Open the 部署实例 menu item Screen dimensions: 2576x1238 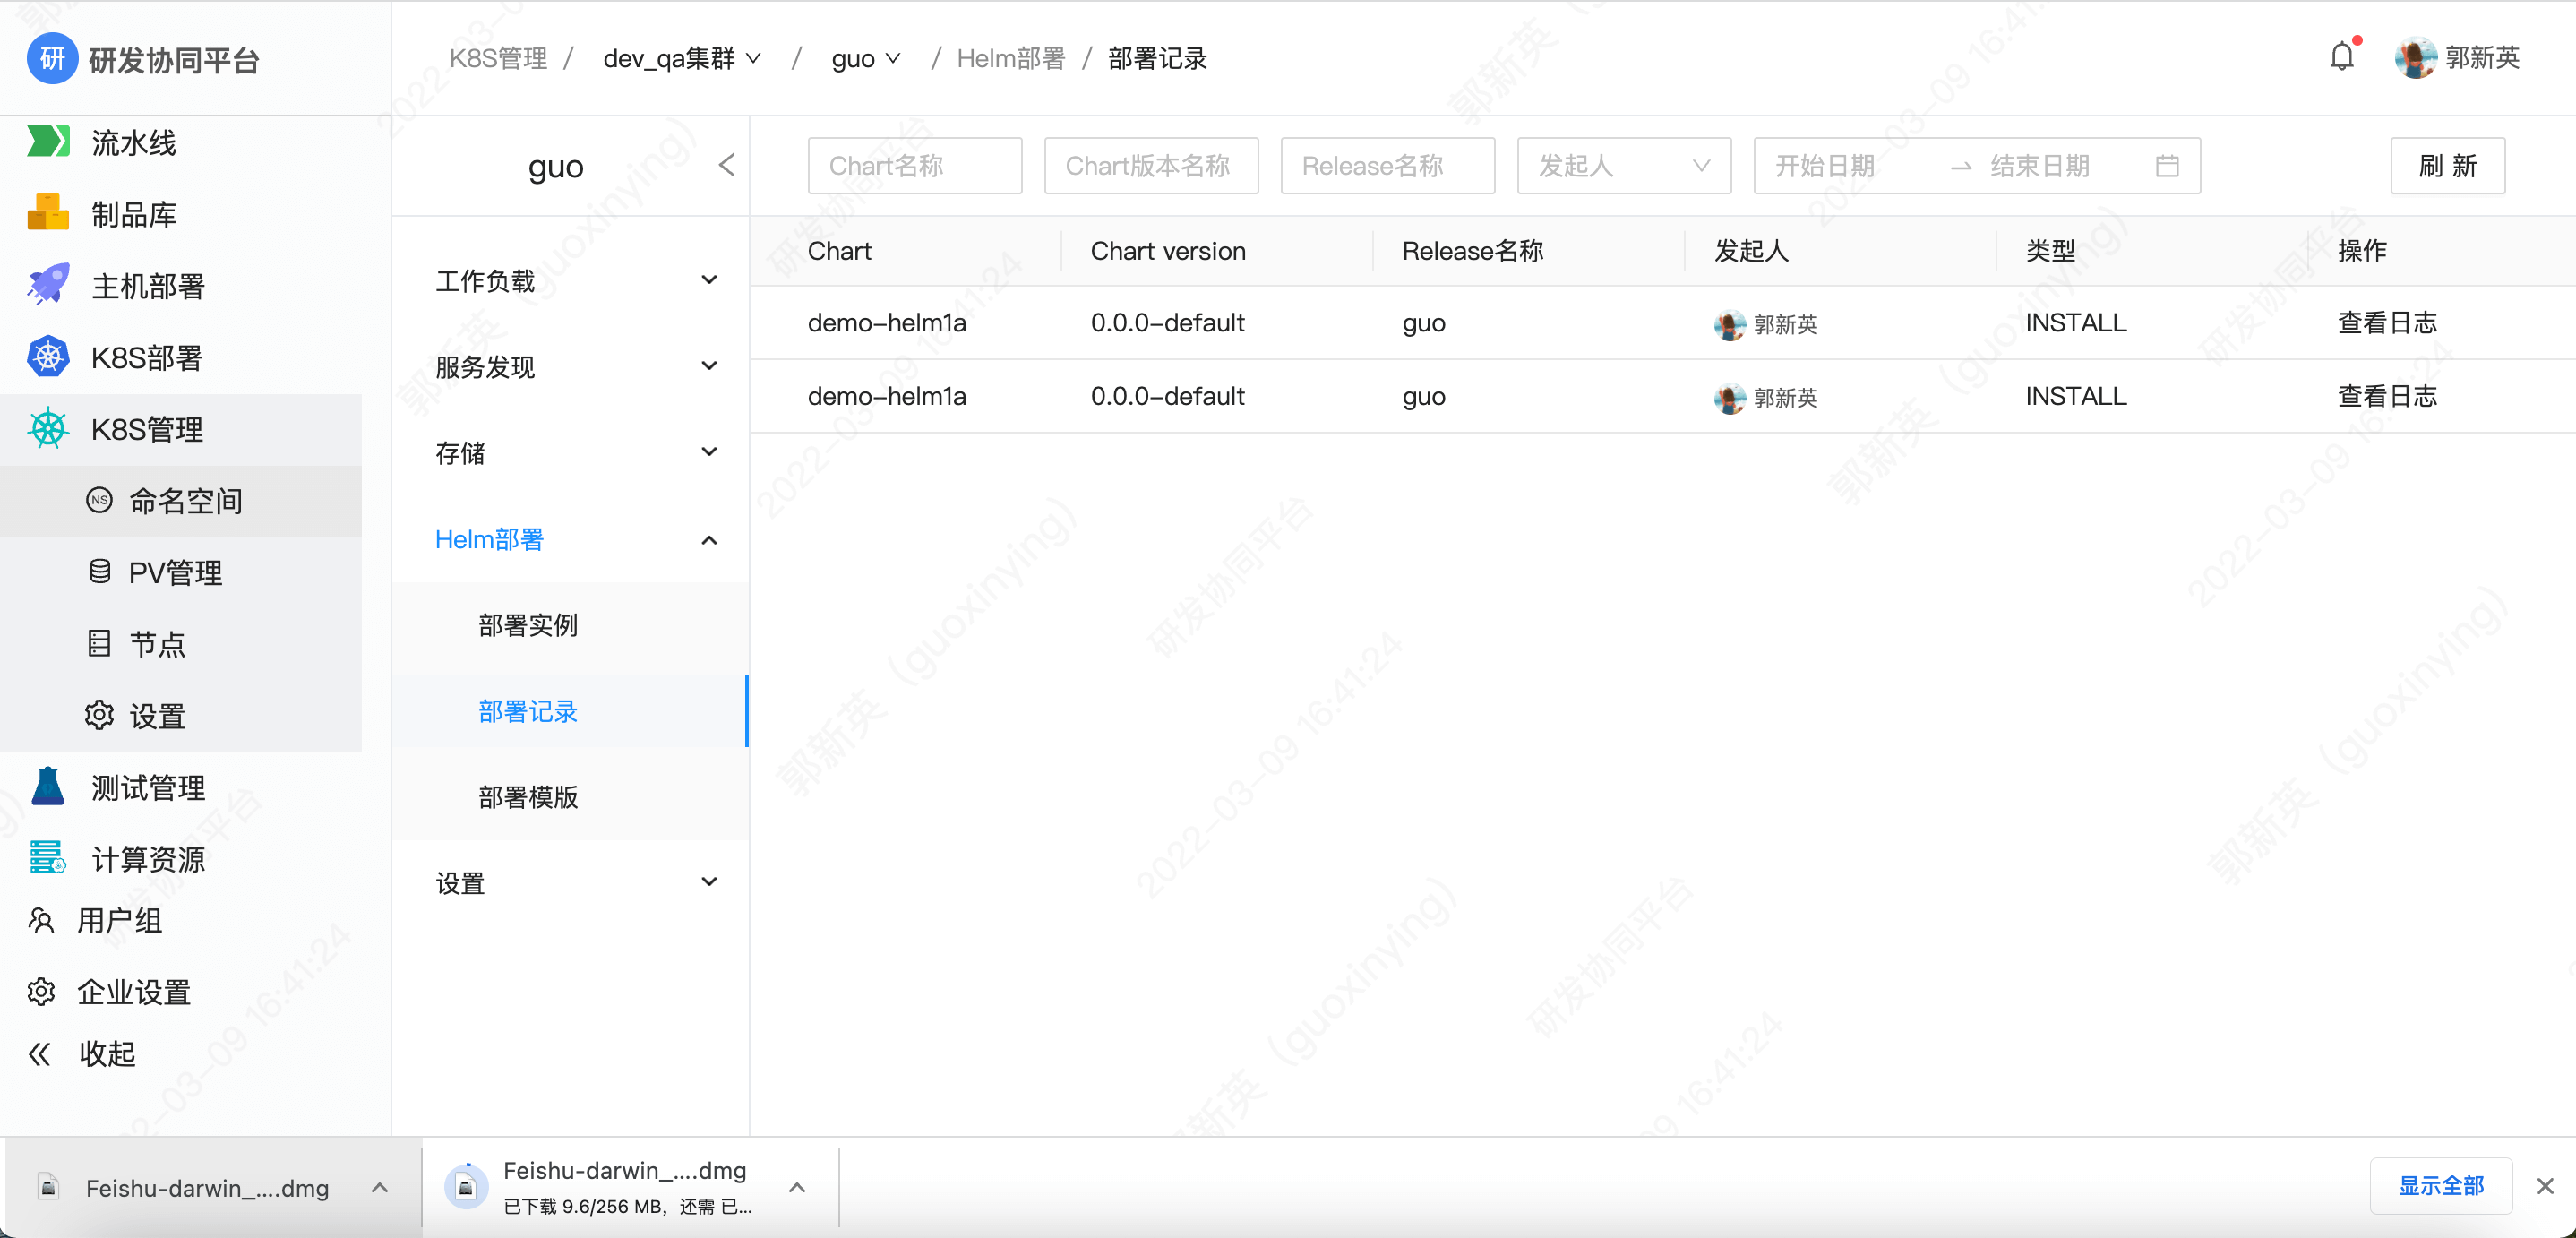[x=528, y=625]
